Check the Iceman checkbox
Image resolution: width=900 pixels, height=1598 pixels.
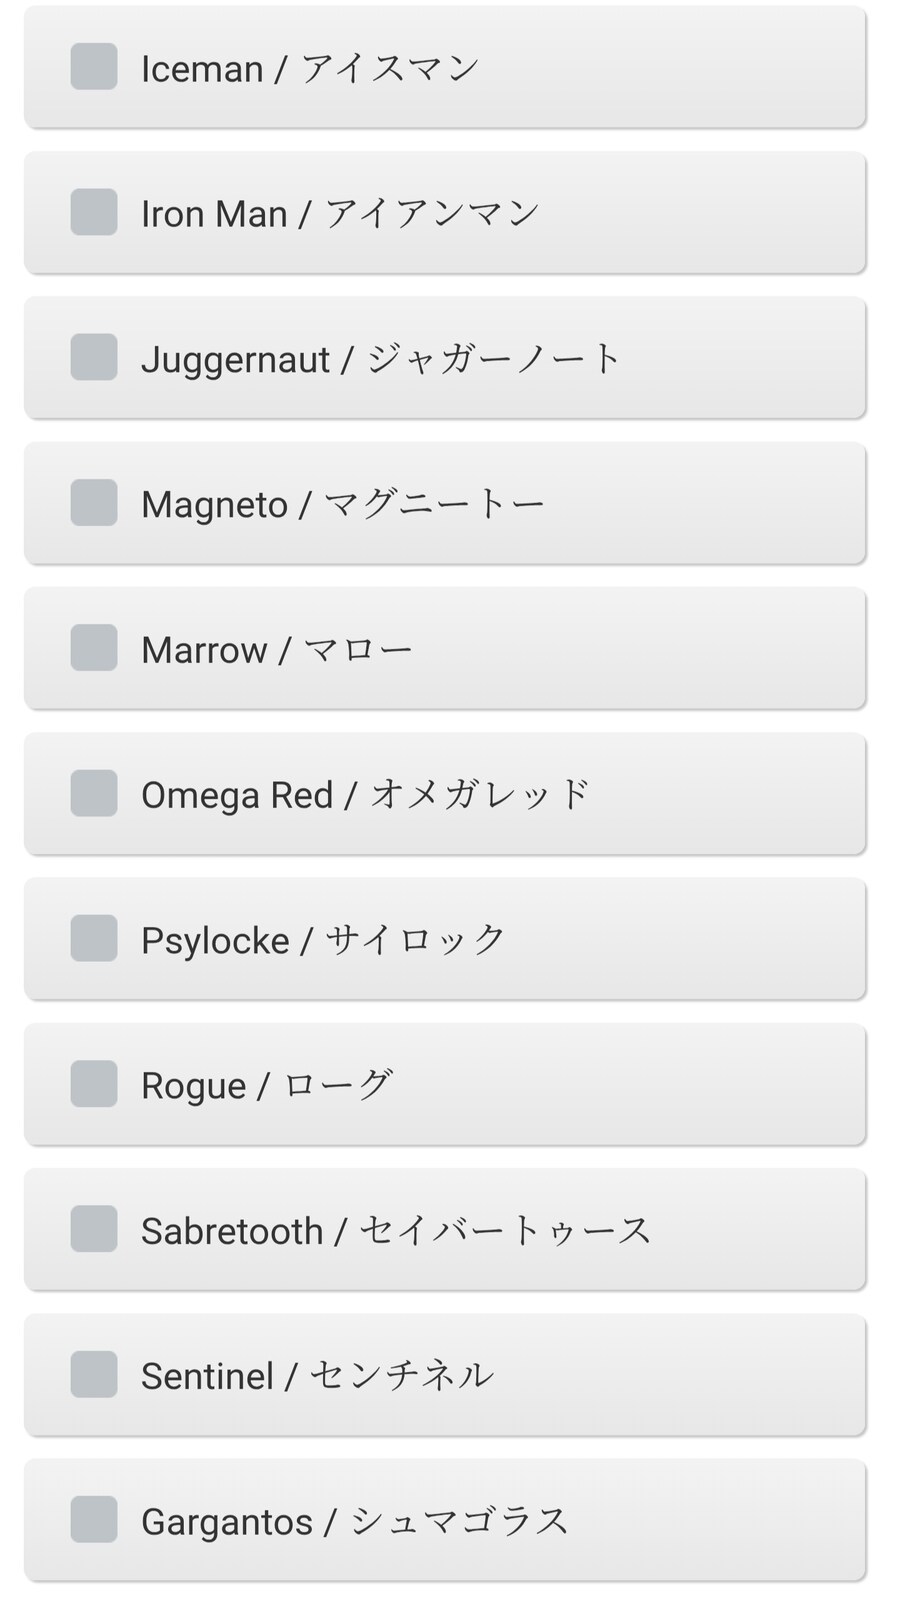pyautogui.click(x=94, y=67)
